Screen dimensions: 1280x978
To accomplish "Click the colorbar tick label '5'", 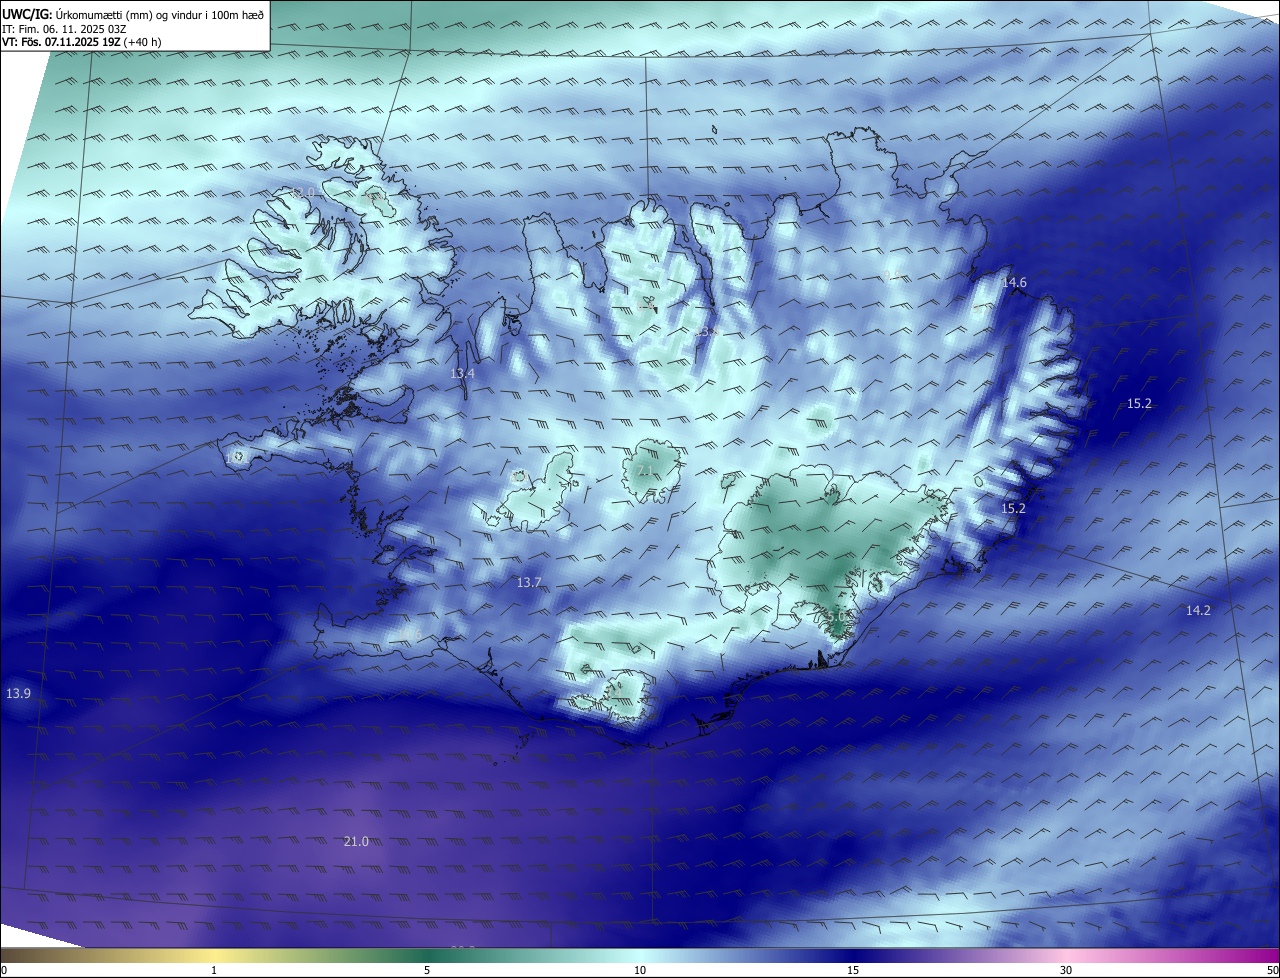I will 427,970.
